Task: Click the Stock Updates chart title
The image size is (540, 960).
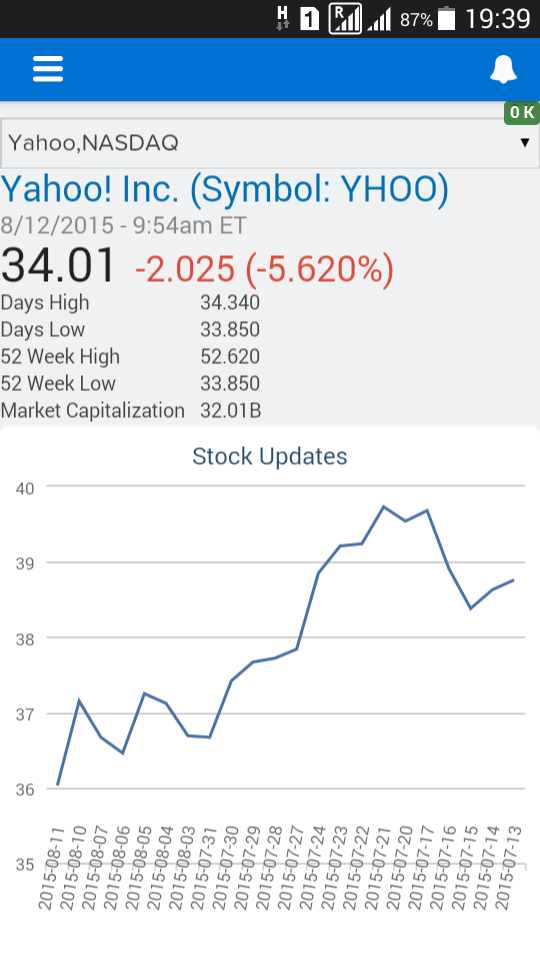Action: coord(269,456)
